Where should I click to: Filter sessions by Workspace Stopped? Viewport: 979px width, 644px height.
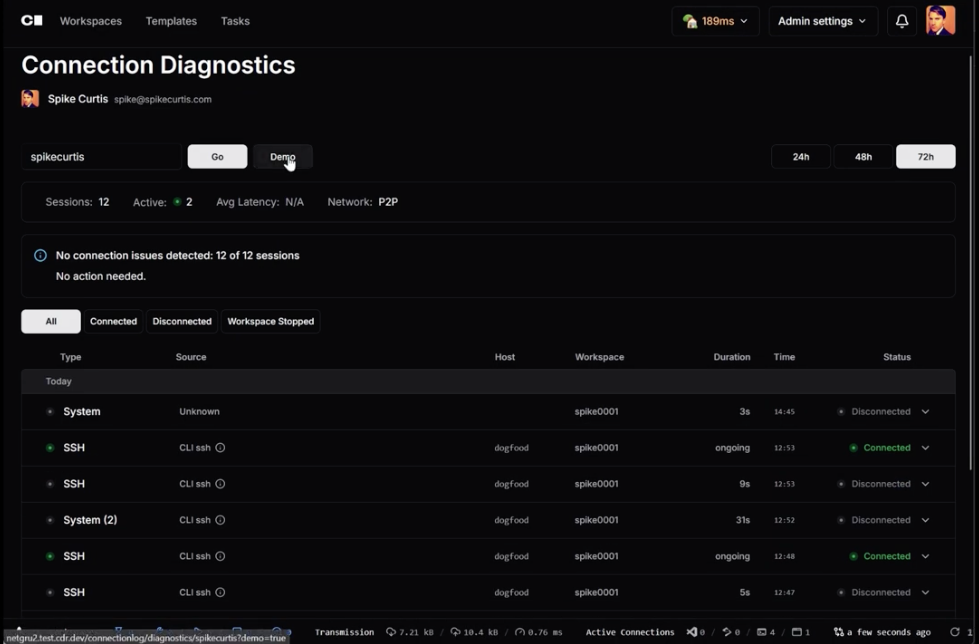tap(270, 321)
